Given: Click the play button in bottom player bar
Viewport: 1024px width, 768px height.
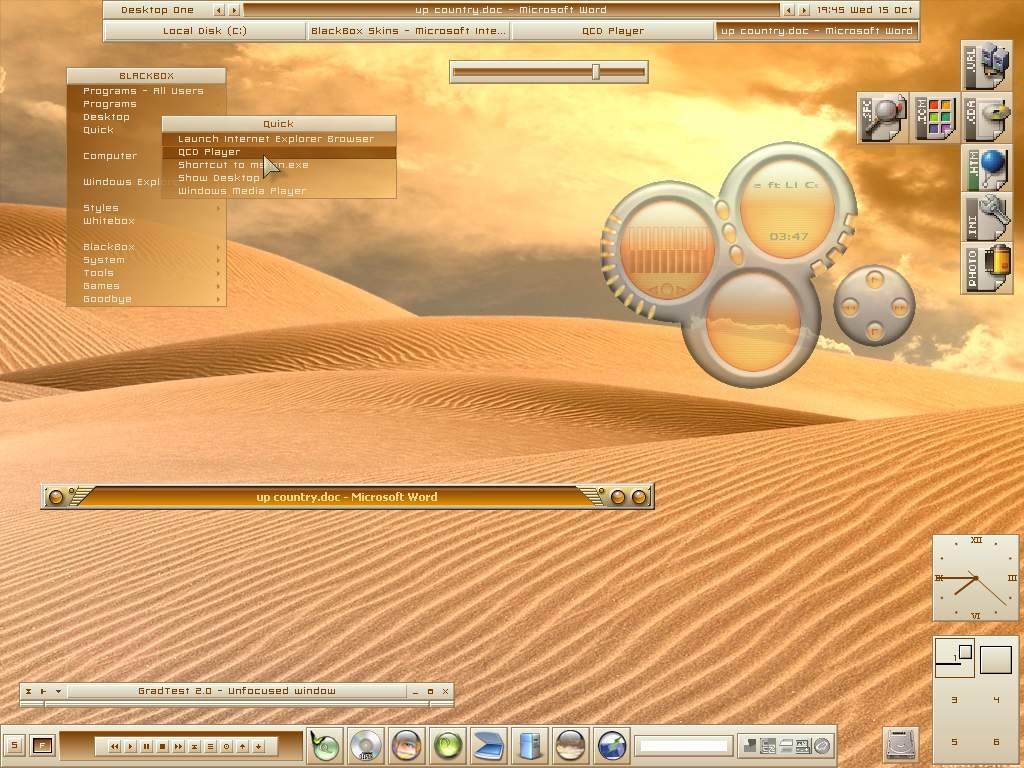Looking at the screenshot, I should 131,746.
